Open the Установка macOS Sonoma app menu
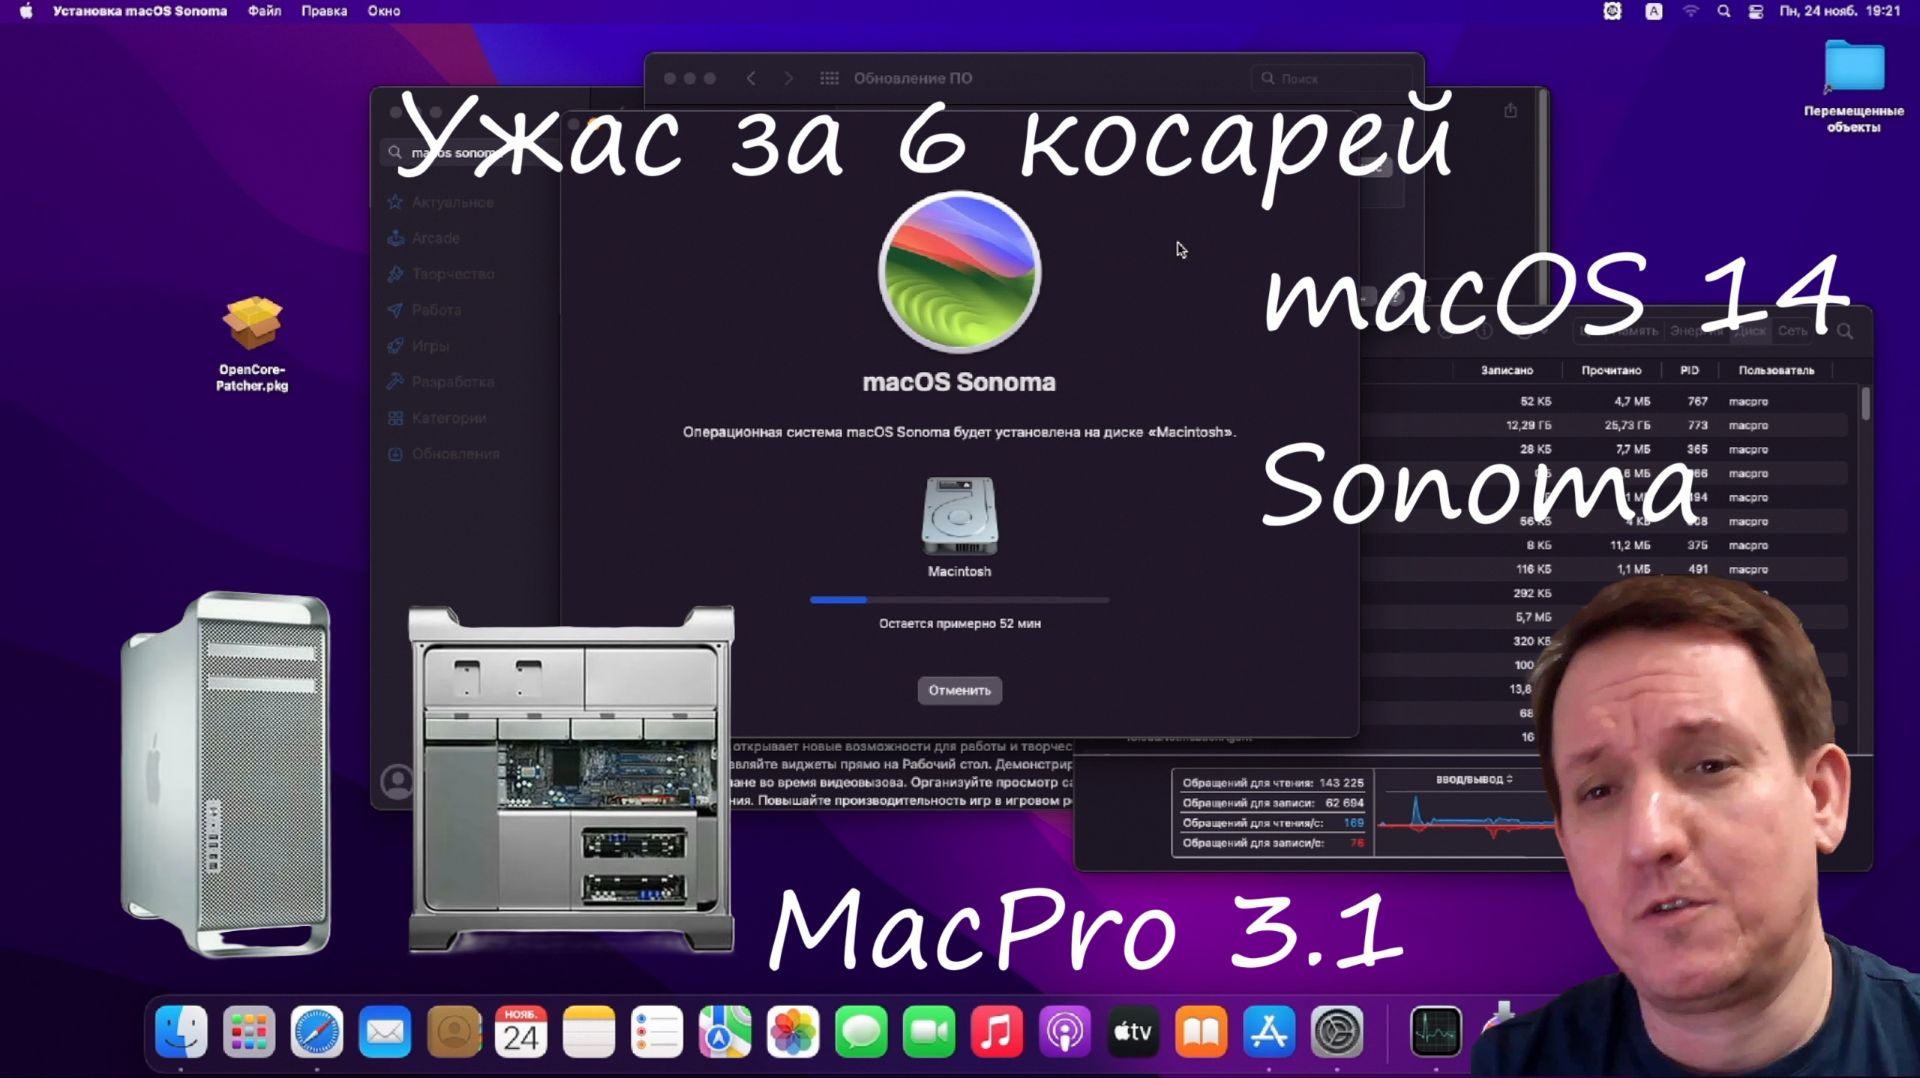Screen dimensions: 1920x1078 tap(140, 11)
